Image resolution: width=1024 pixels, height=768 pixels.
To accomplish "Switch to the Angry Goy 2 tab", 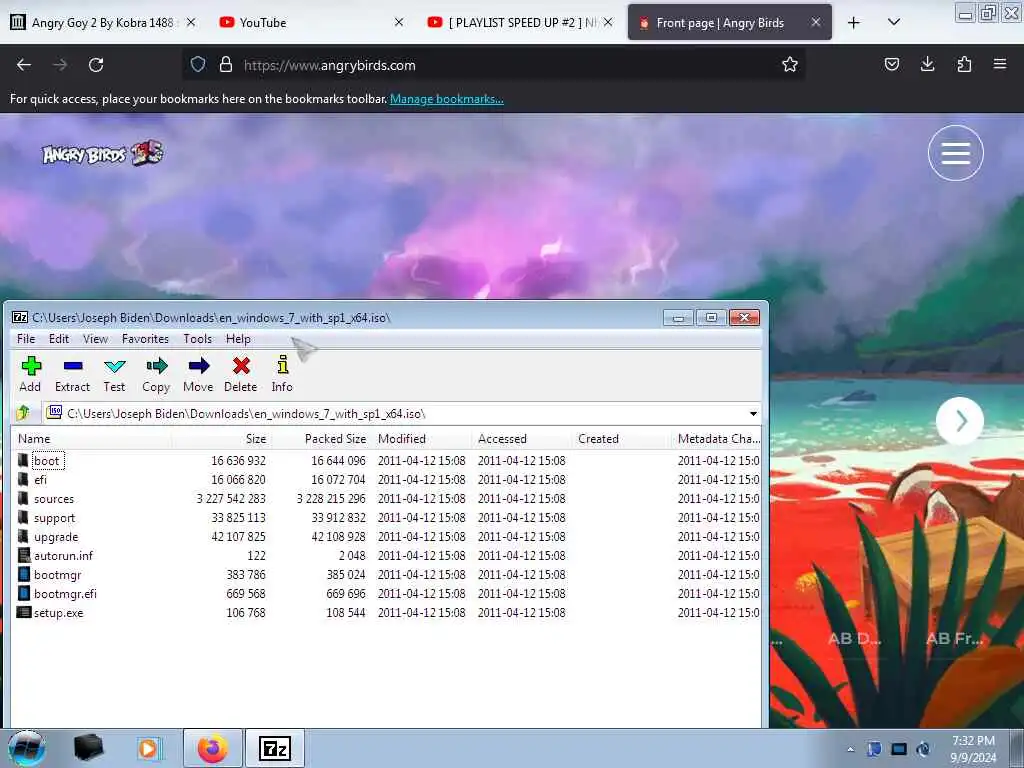I will pos(103,22).
